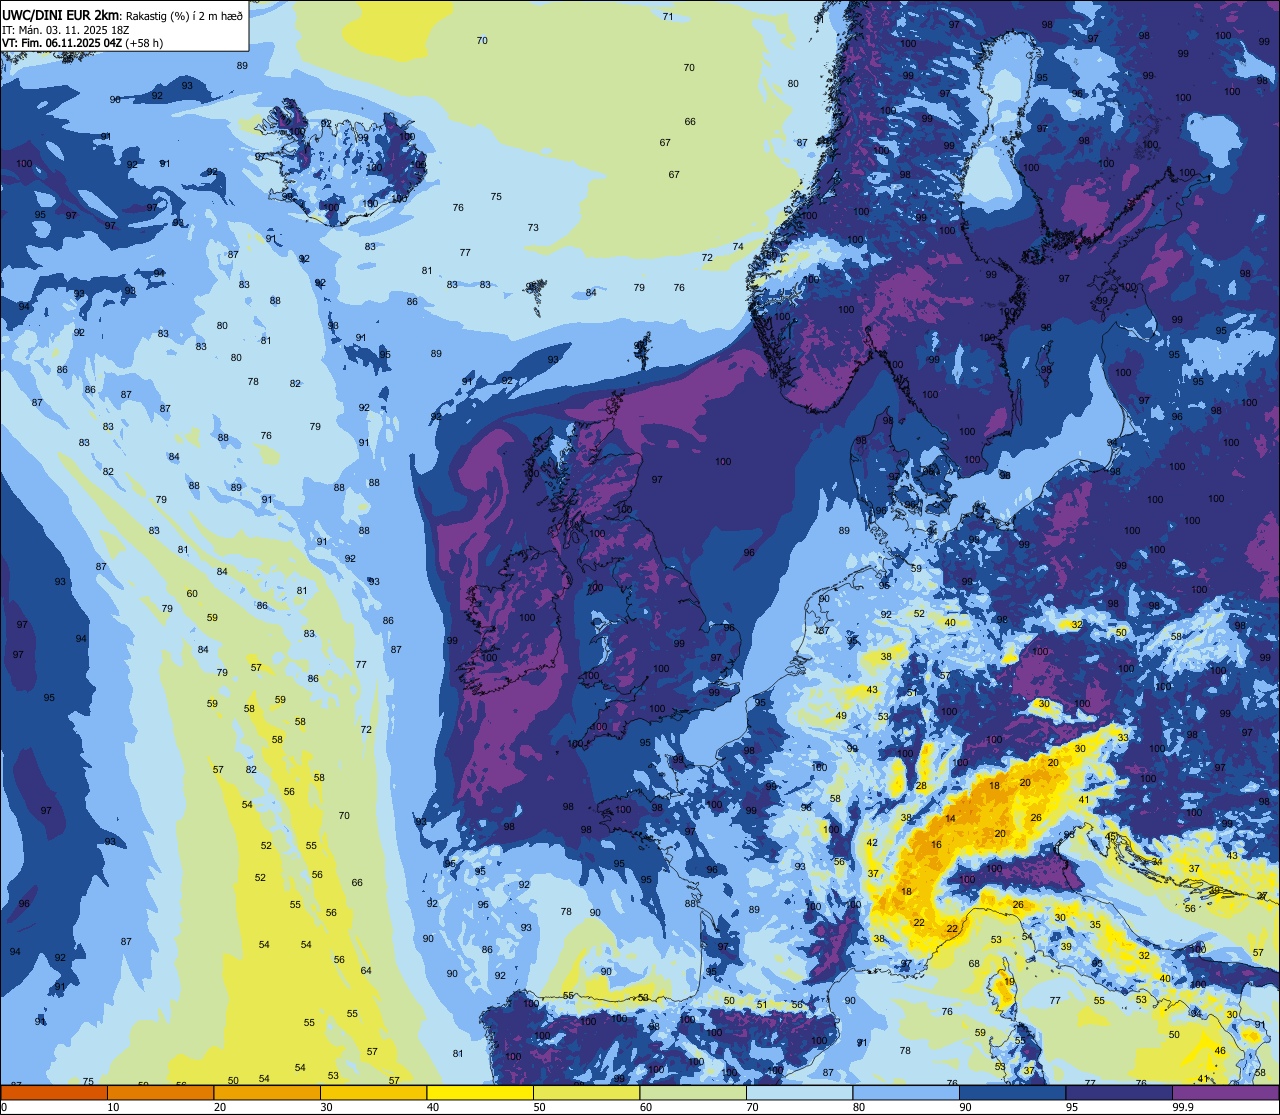Click the orange 10–20 legend swatch
The image size is (1280, 1115).
pyautogui.click(x=160, y=1092)
